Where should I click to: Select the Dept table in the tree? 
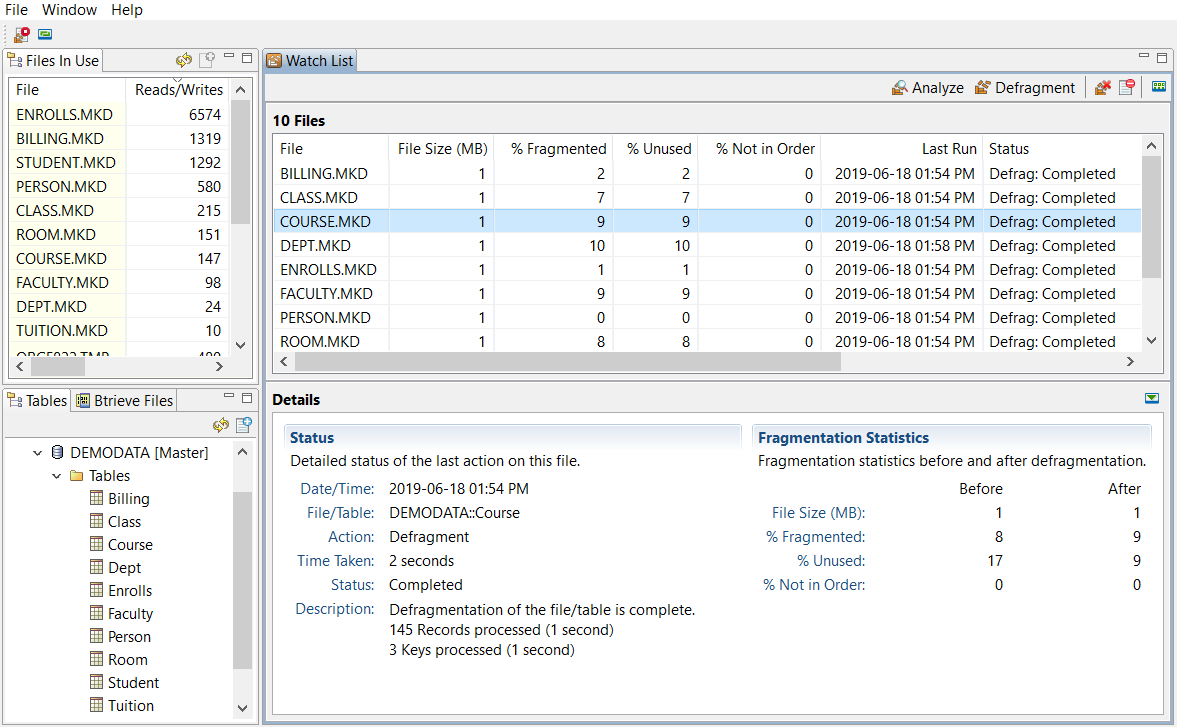click(124, 568)
